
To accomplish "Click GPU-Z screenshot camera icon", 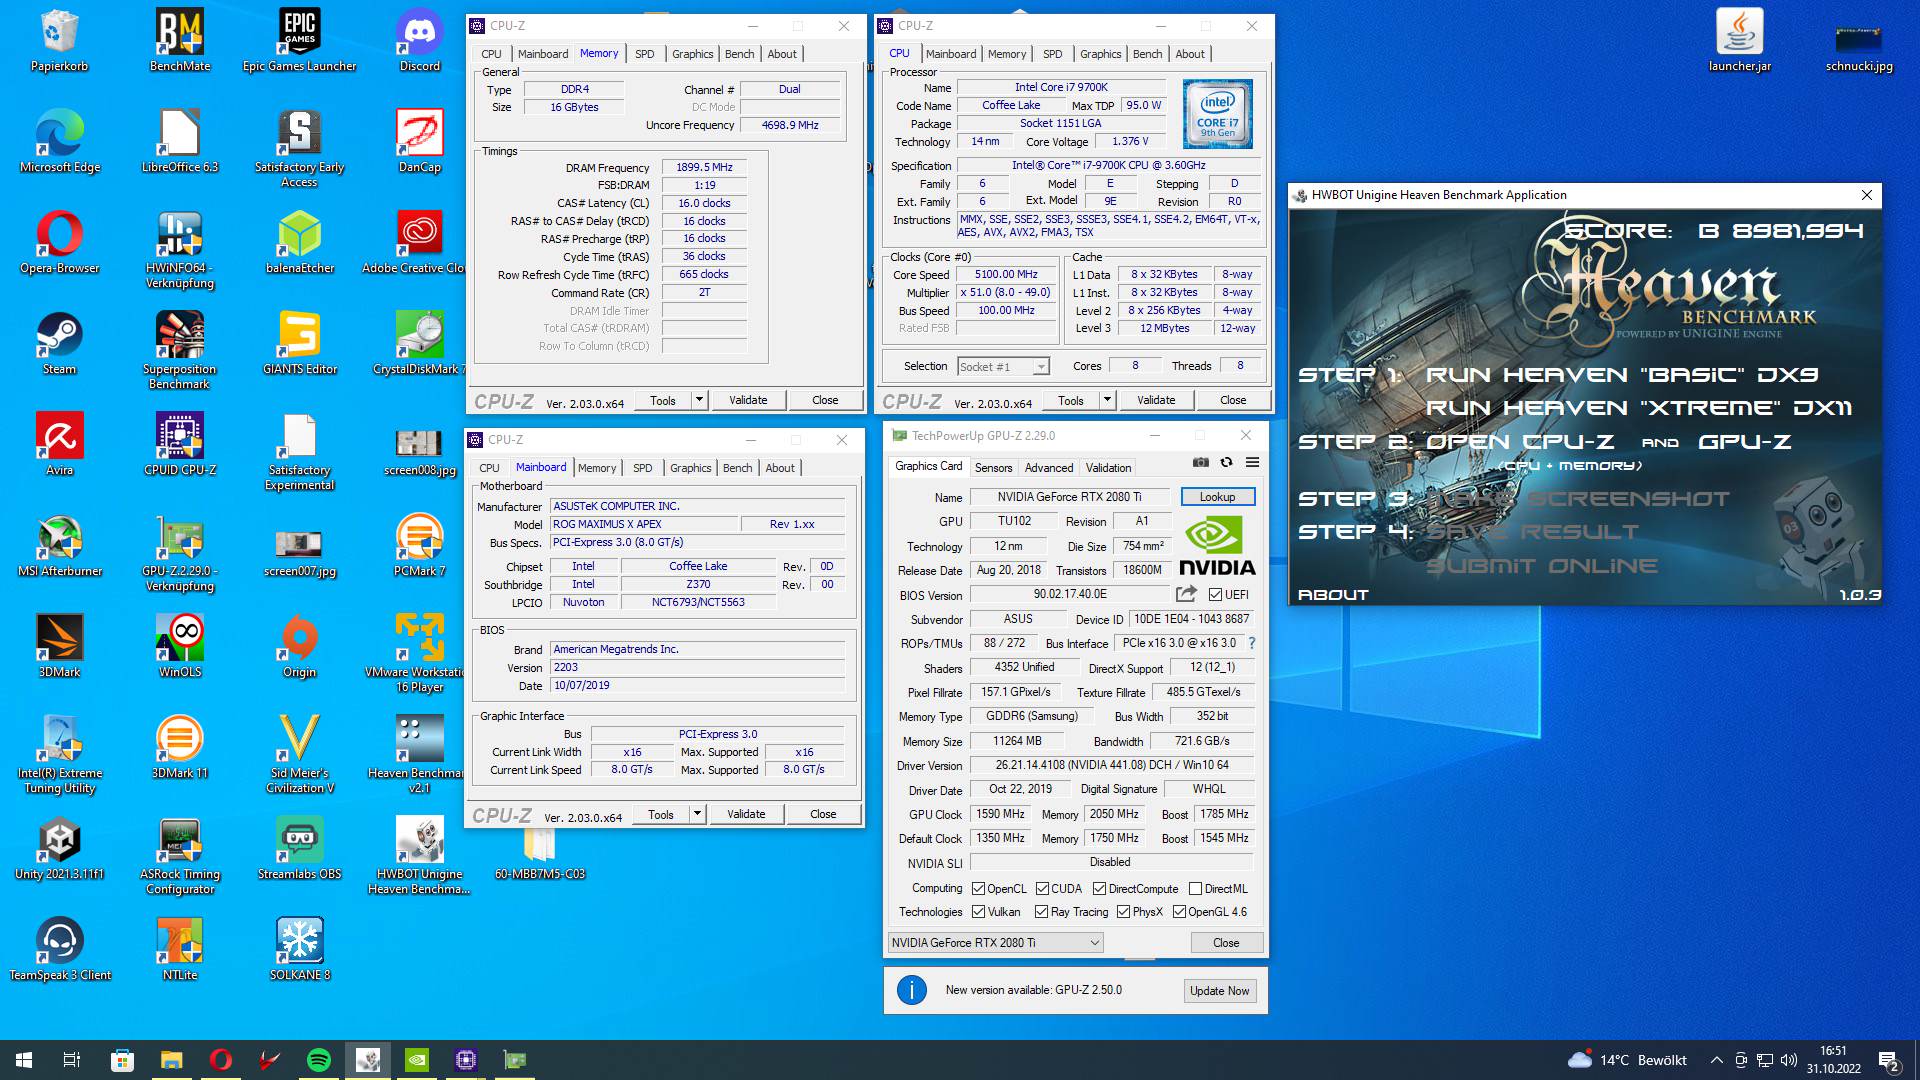I will [x=1200, y=463].
